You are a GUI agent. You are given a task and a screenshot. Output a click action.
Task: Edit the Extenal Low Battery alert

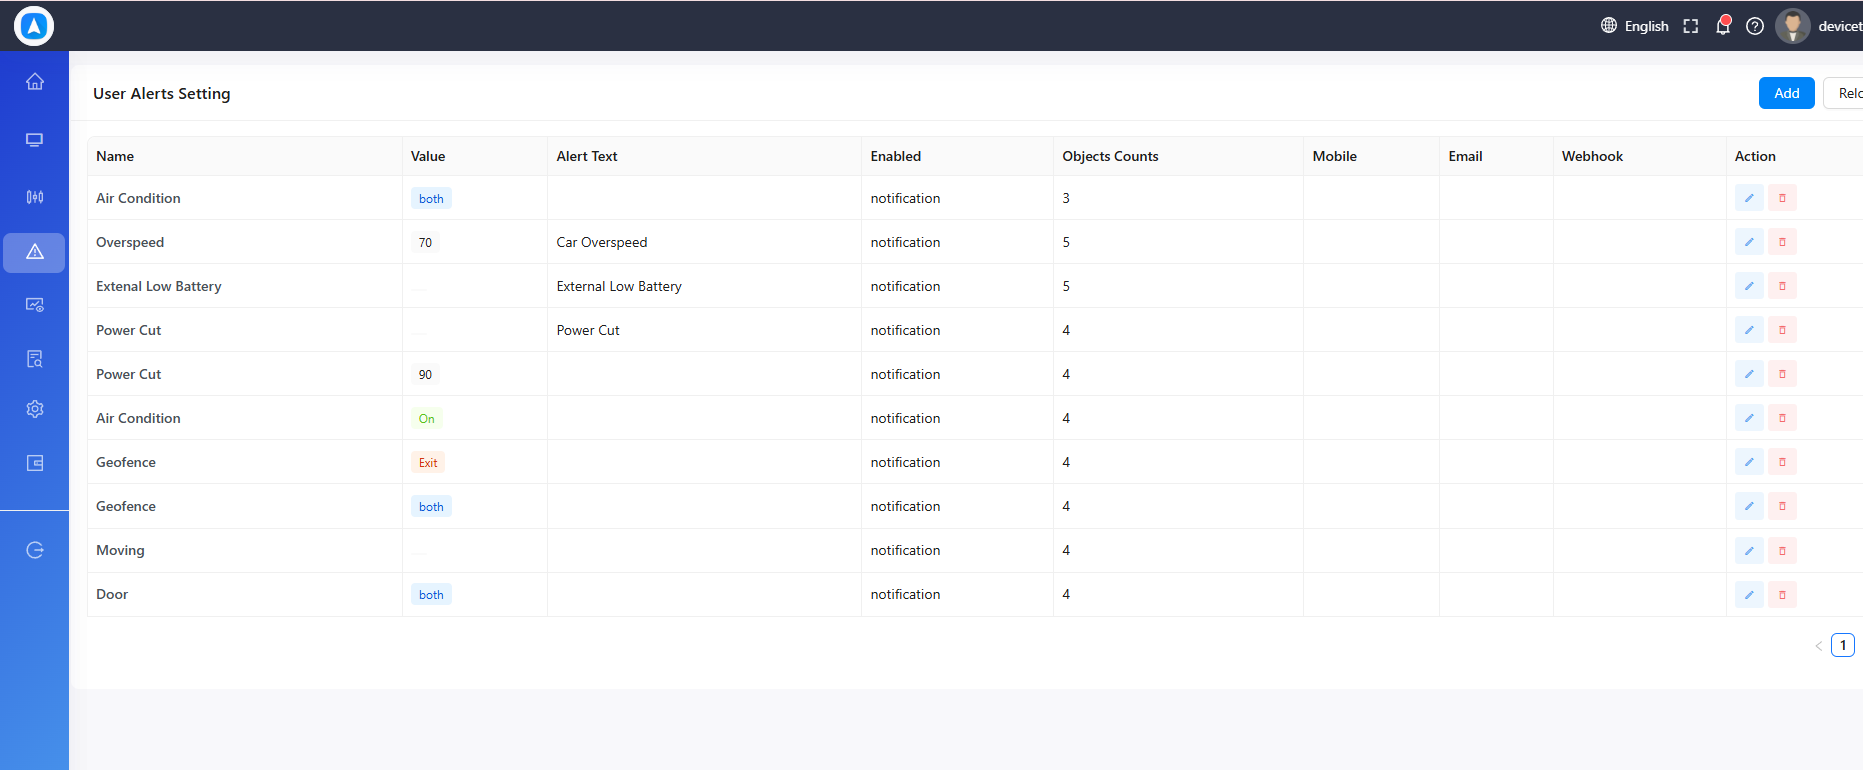coord(1749,286)
